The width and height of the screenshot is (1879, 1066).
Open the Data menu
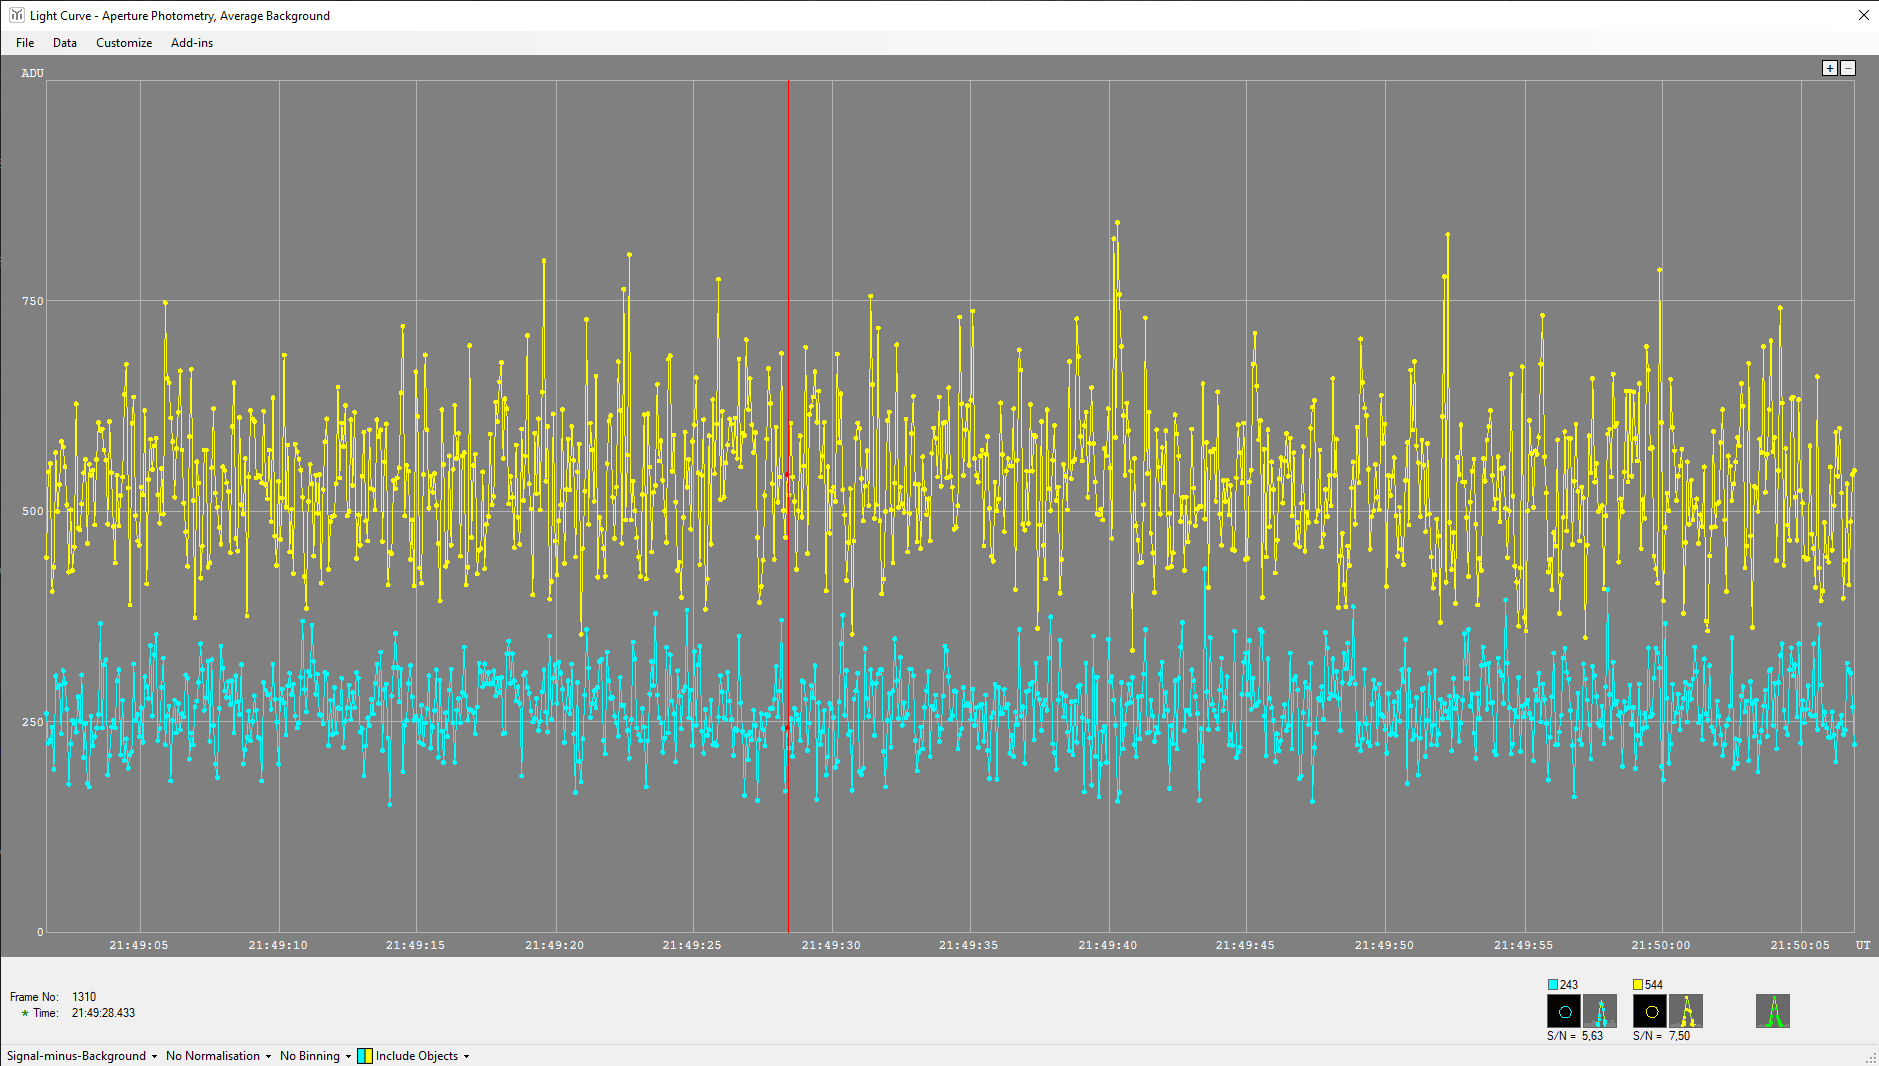(65, 43)
